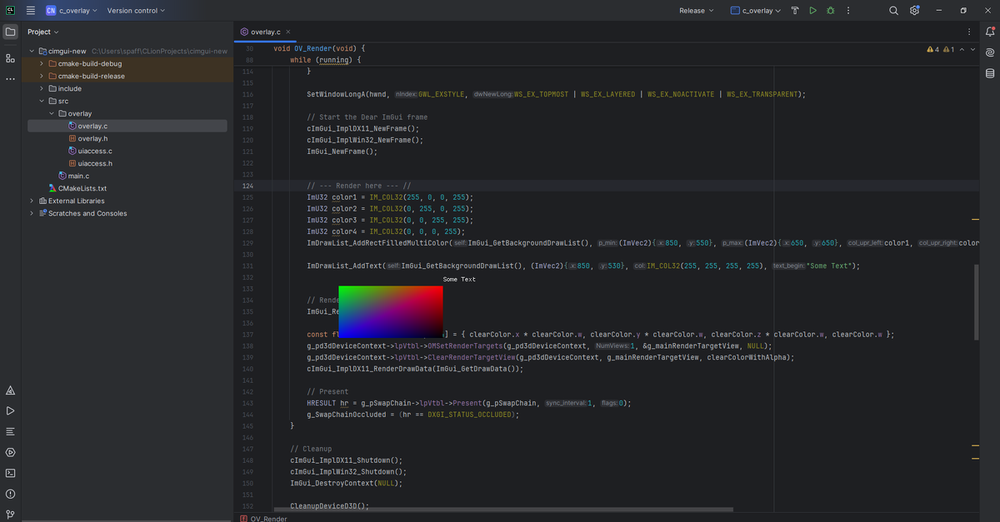
Task: Run the c_overlay configuration
Action: pyautogui.click(x=812, y=11)
